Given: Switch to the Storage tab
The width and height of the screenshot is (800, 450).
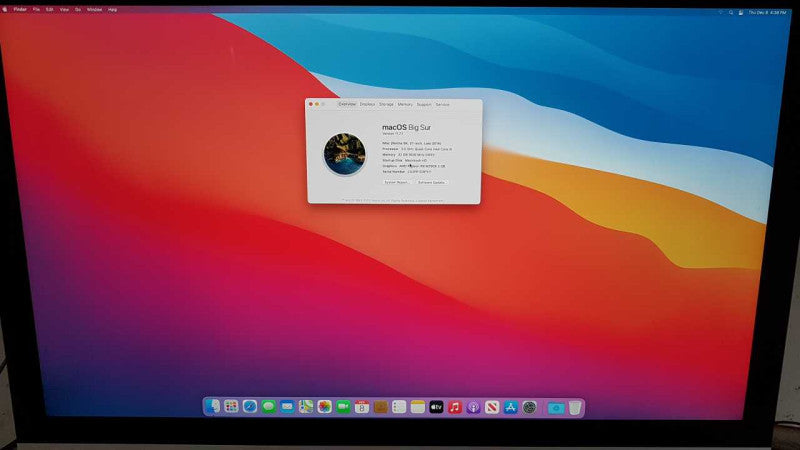Looking at the screenshot, I should 386,104.
